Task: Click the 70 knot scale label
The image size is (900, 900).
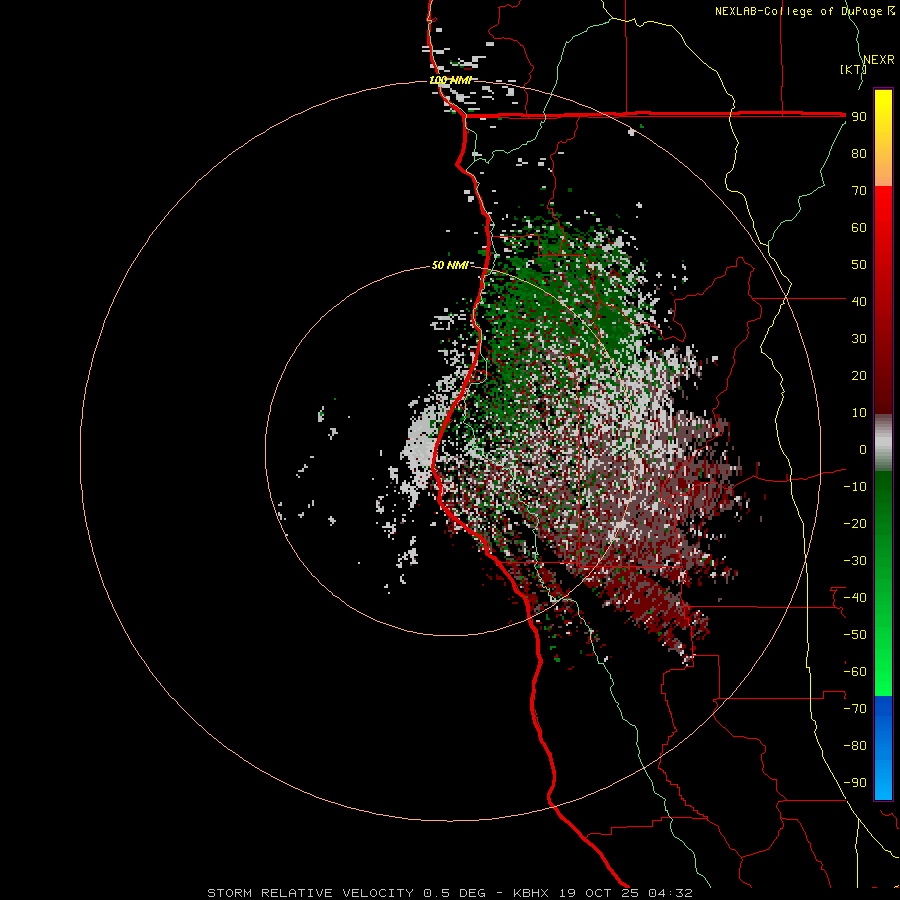Action: point(859,191)
